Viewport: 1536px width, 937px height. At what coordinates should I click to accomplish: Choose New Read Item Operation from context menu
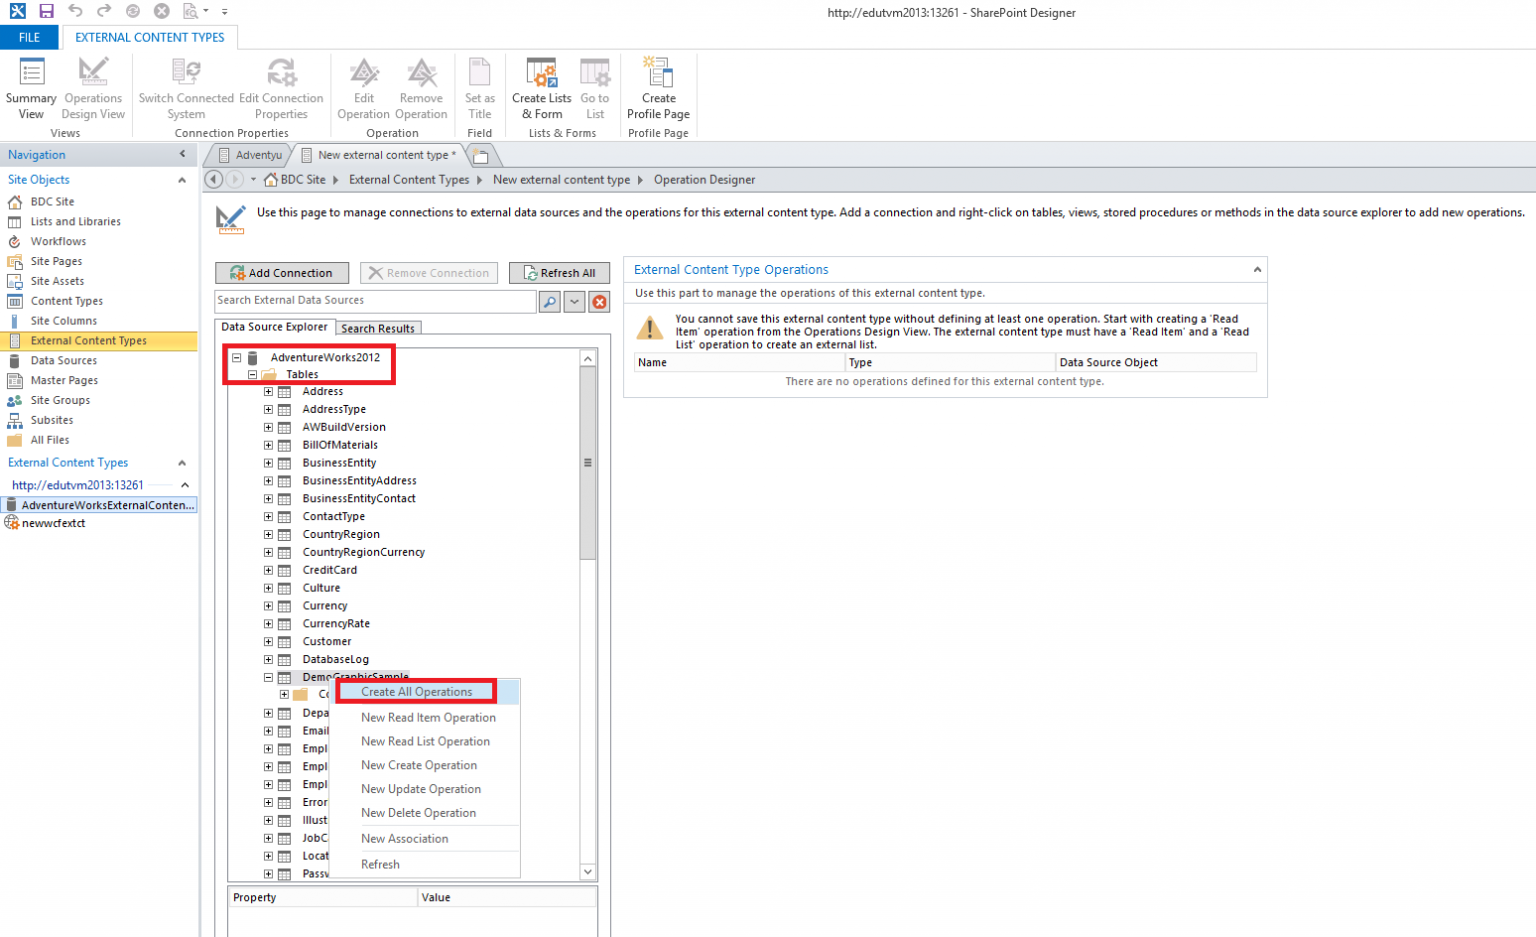tap(428, 717)
